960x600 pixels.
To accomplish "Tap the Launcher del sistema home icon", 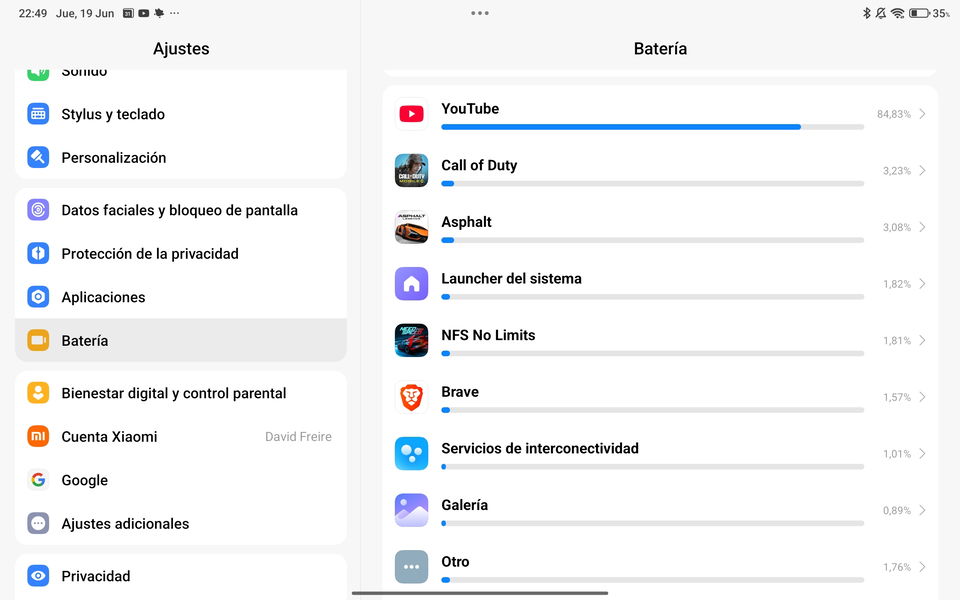I will coord(411,283).
